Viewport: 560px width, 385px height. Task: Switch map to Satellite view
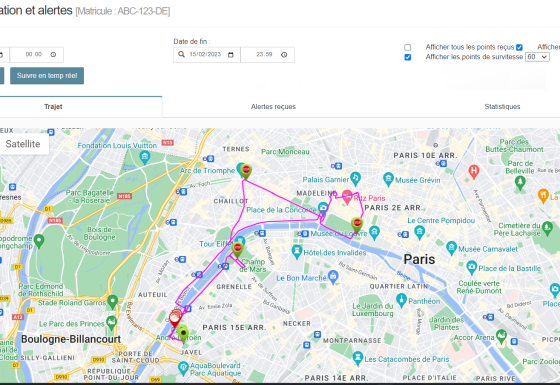click(x=23, y=144)
